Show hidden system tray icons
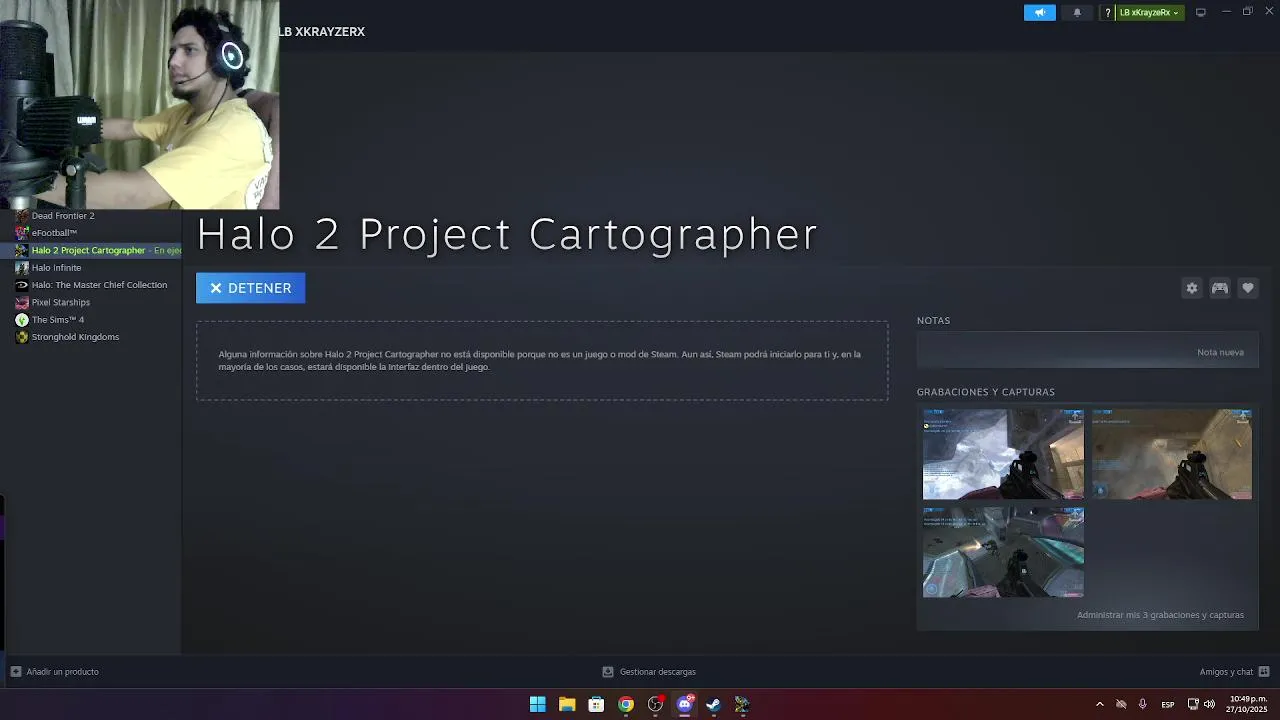Viewport: 1280px width, 720px height. pyautogui.click(x=1100, y=704)
